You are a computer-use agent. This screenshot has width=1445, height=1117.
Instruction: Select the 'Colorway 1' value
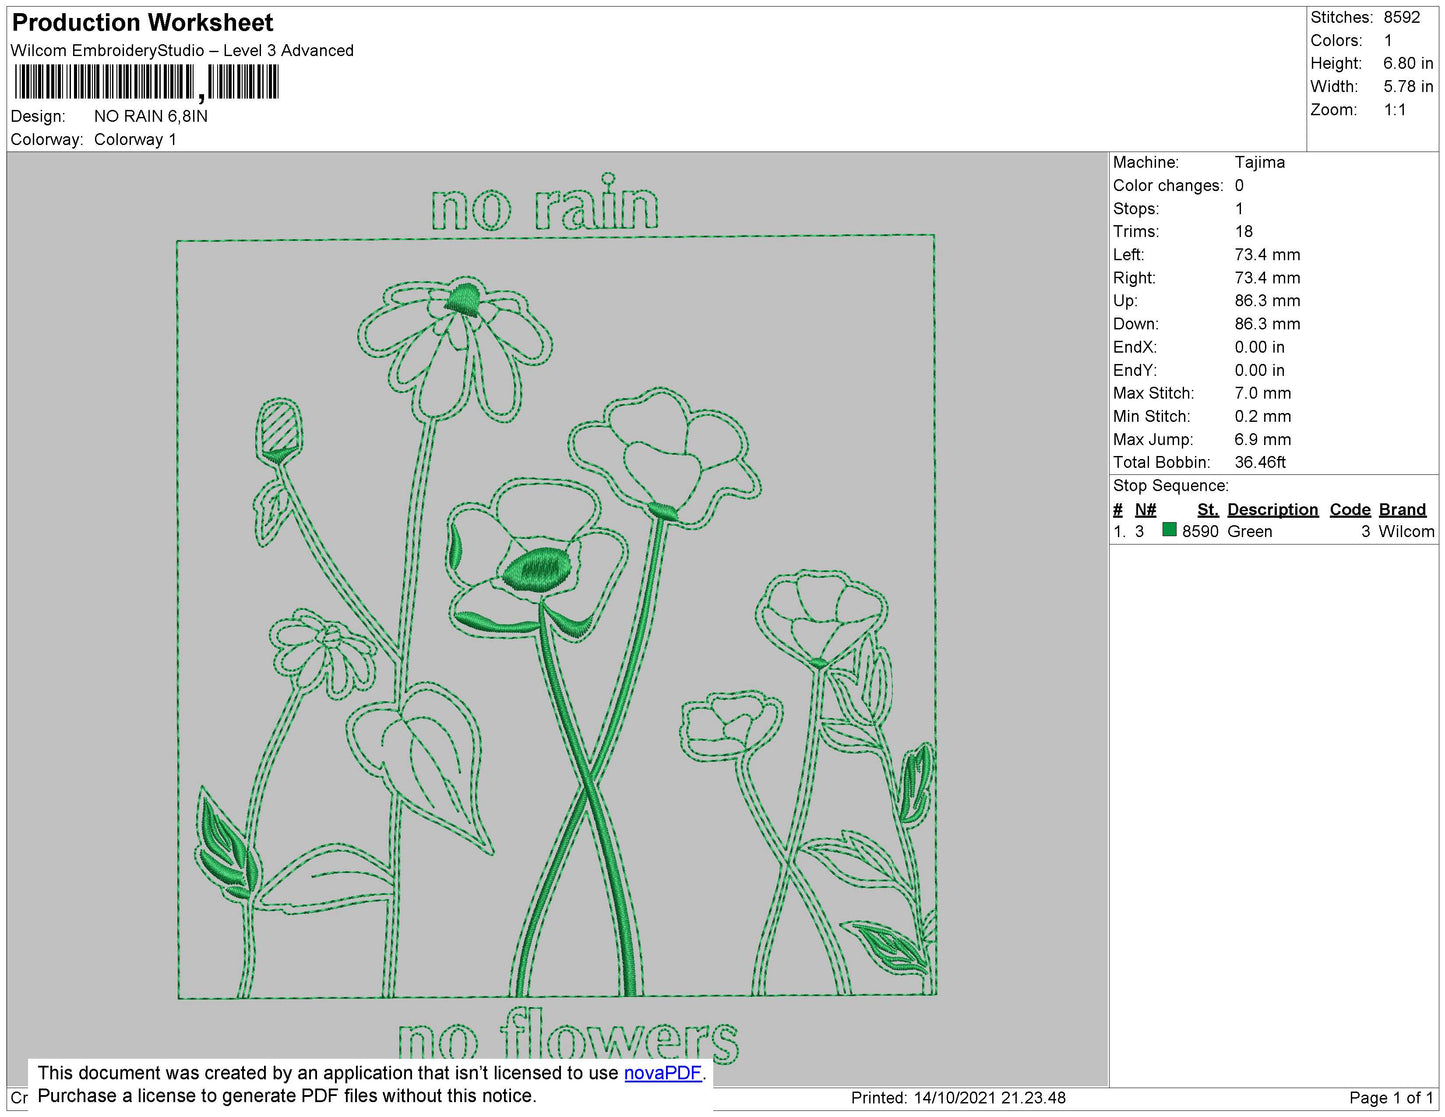tap(135, 140)
